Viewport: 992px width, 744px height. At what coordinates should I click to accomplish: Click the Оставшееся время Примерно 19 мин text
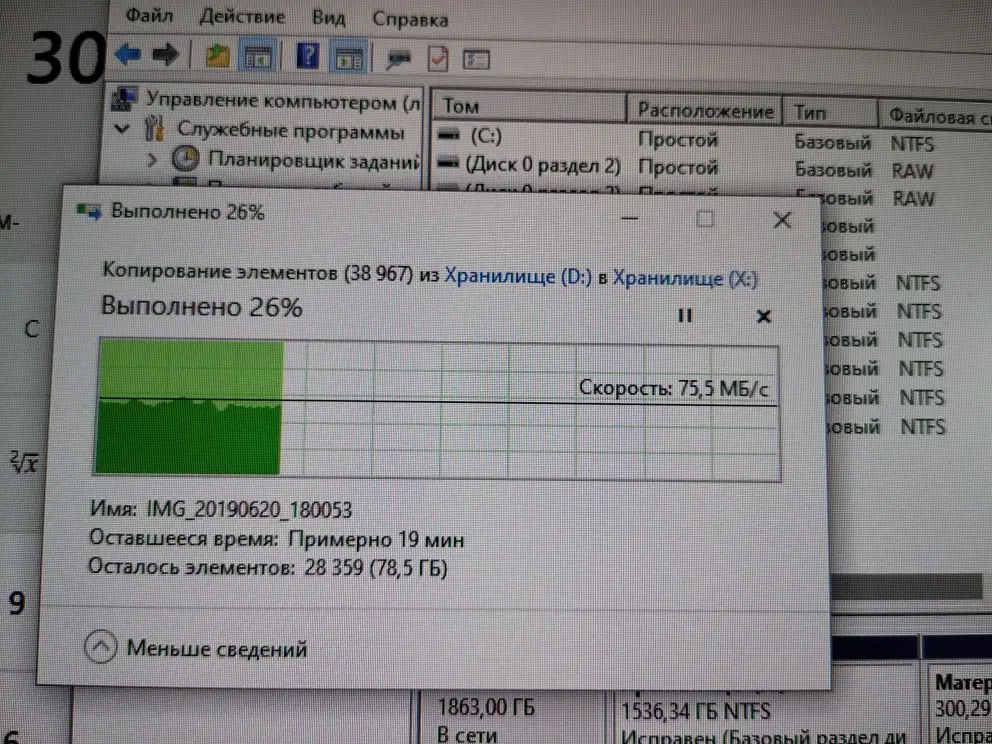click(276, 539)
